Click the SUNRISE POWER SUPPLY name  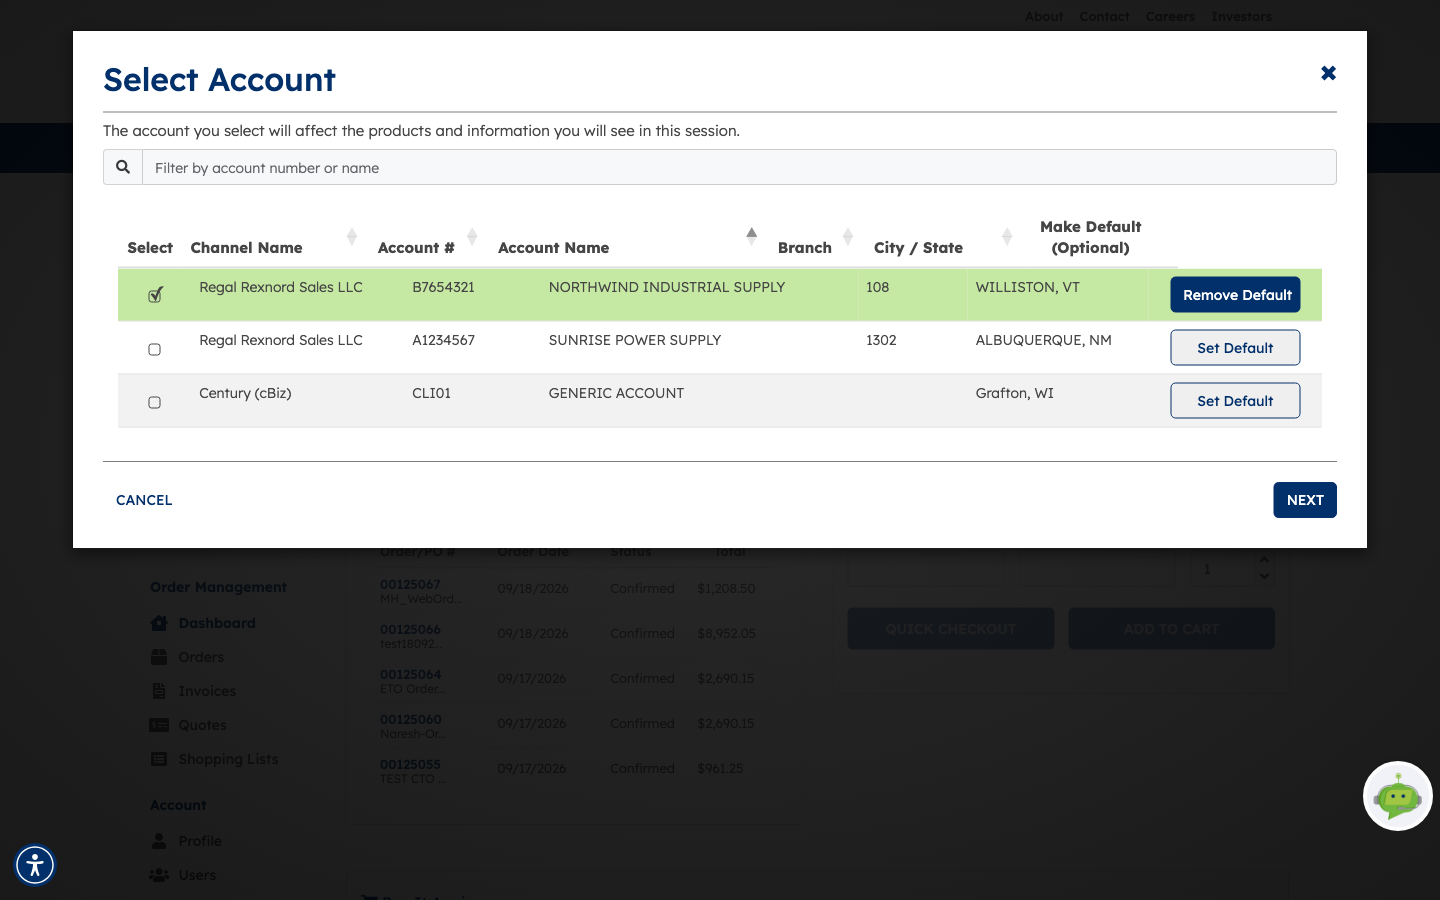pyautogui.click(x=635, y=340)
